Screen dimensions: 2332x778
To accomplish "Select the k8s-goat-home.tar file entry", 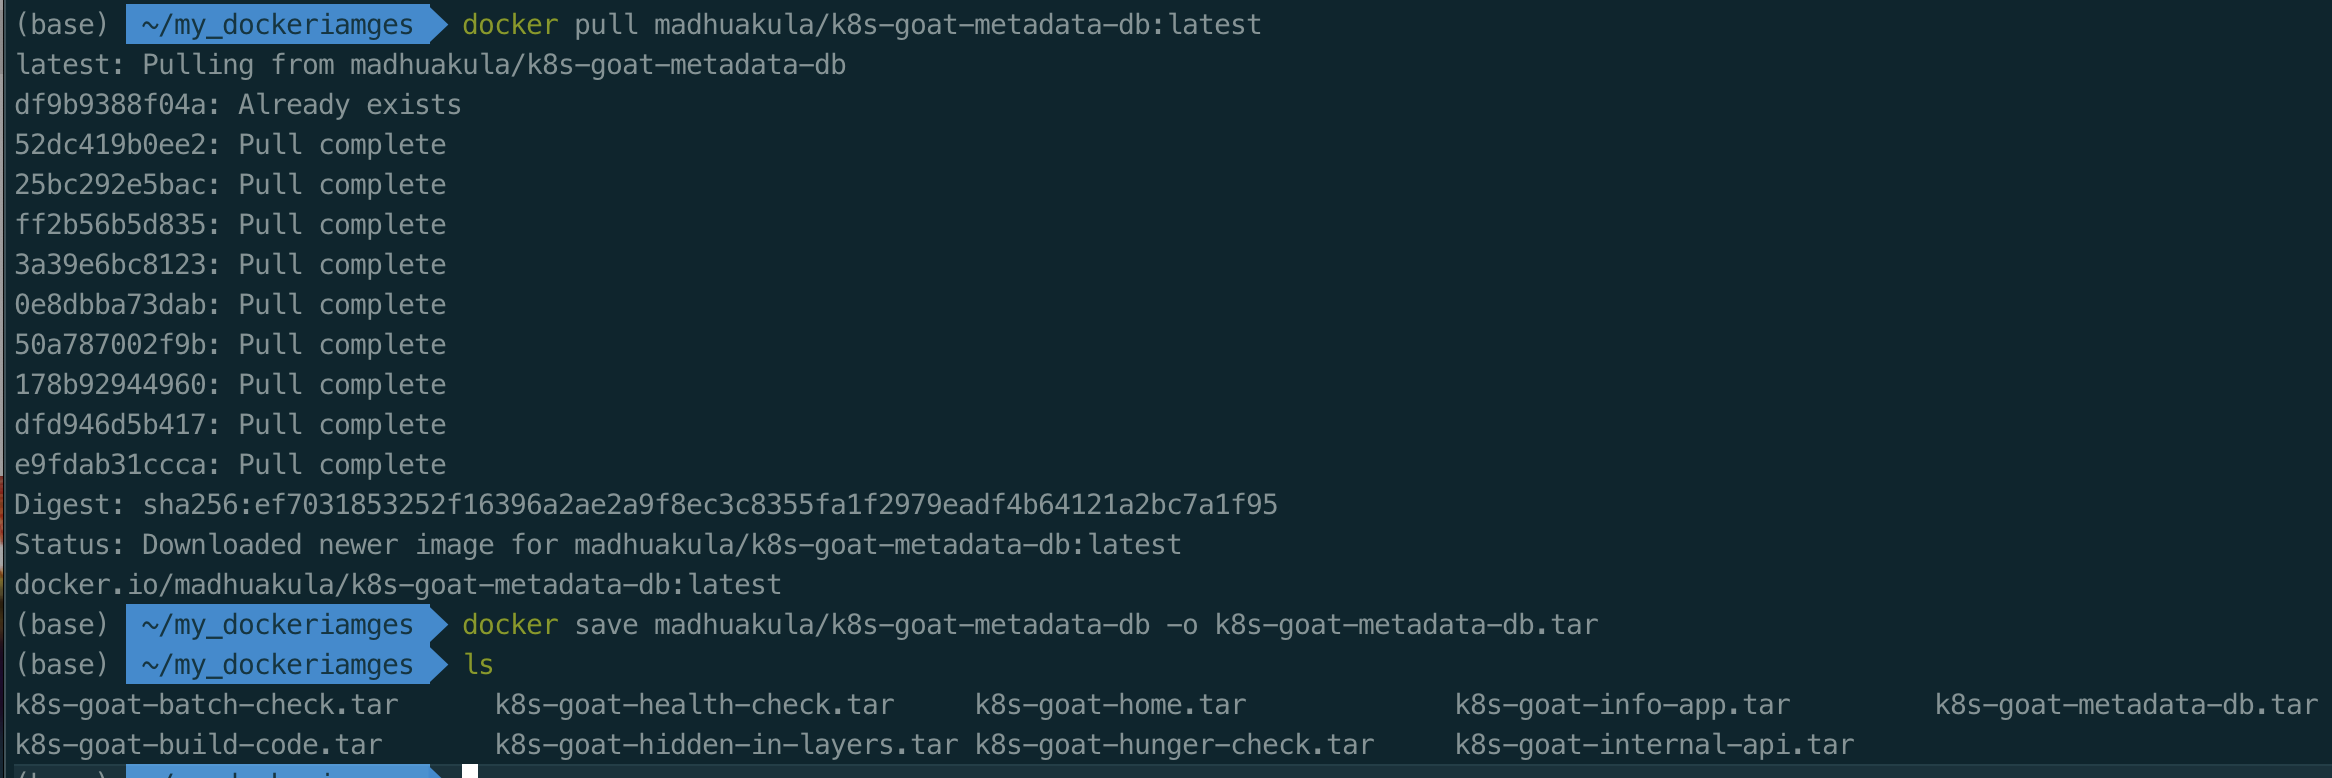I will coord(1110,705).
